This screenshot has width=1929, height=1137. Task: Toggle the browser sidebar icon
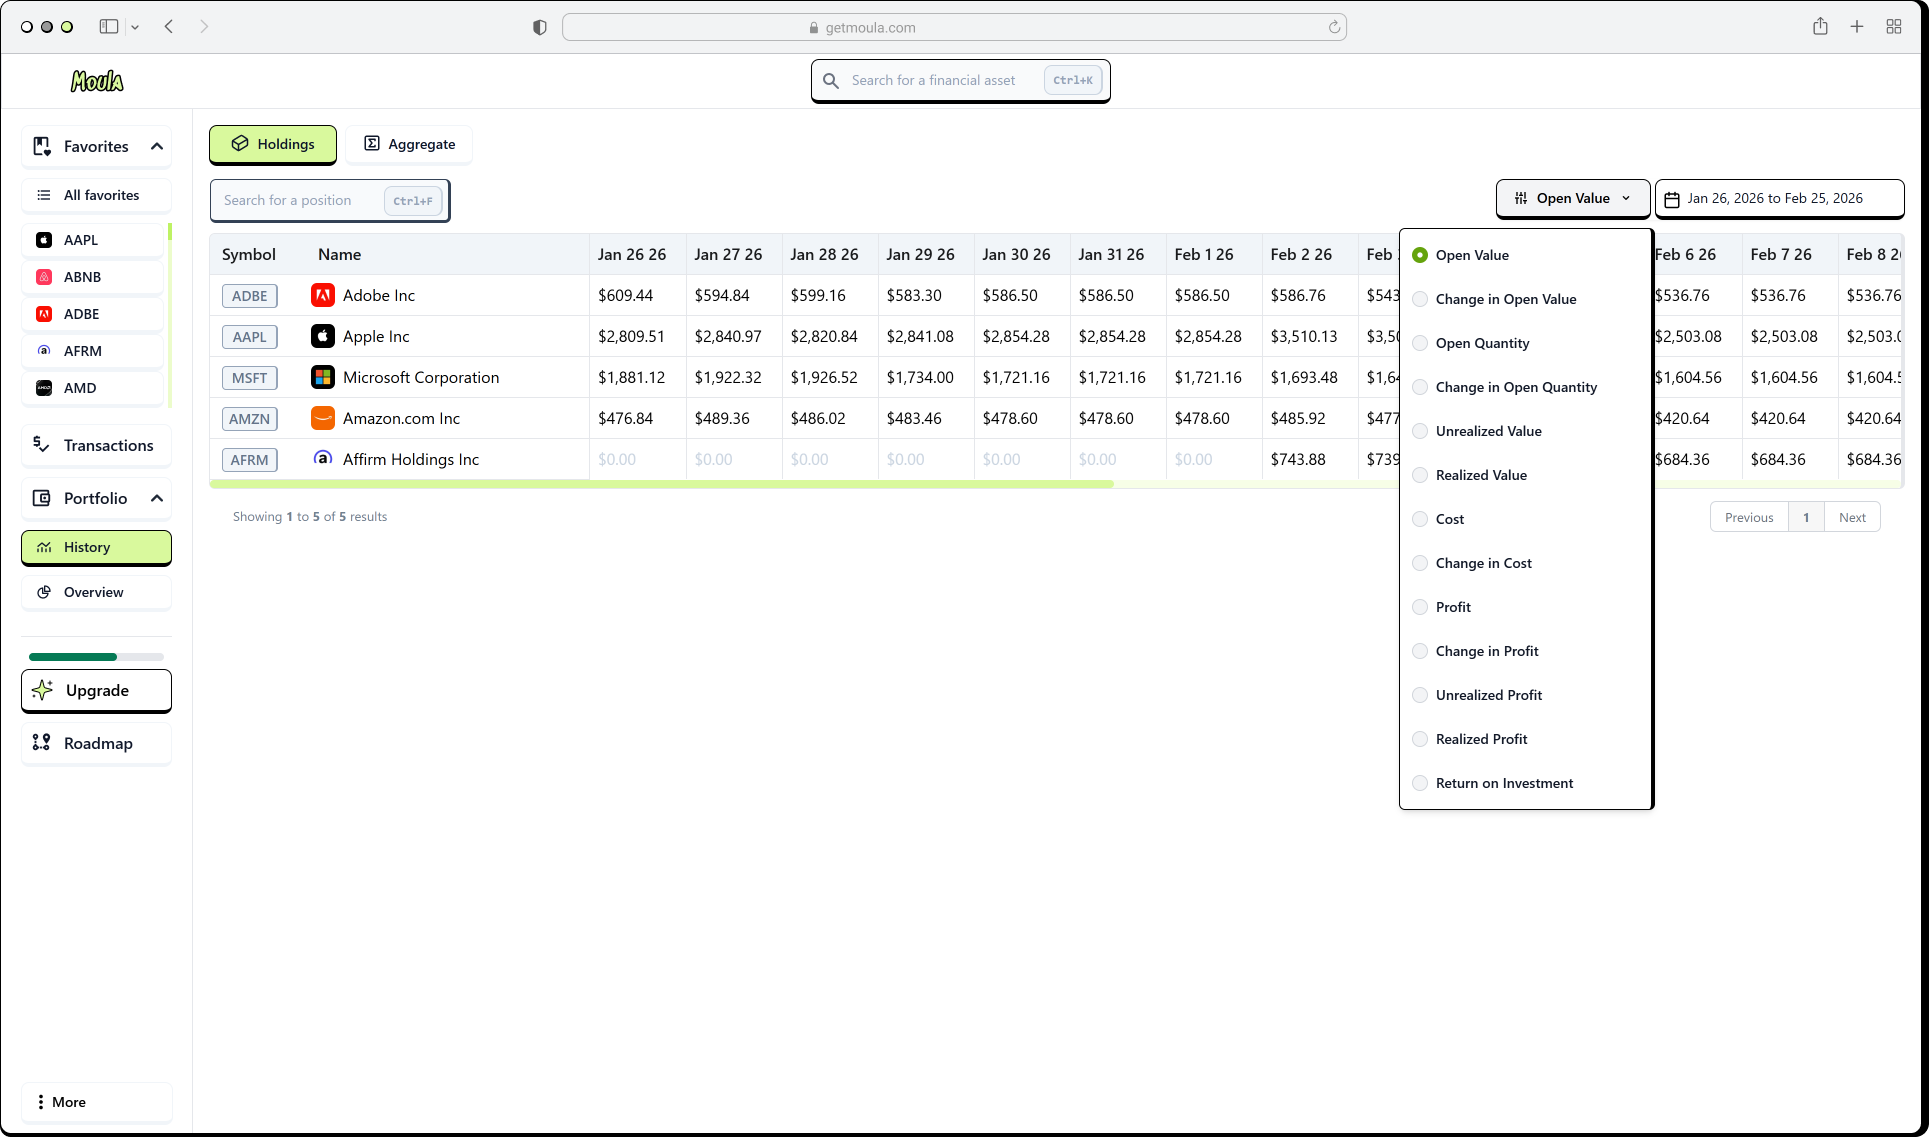(109, 27)
